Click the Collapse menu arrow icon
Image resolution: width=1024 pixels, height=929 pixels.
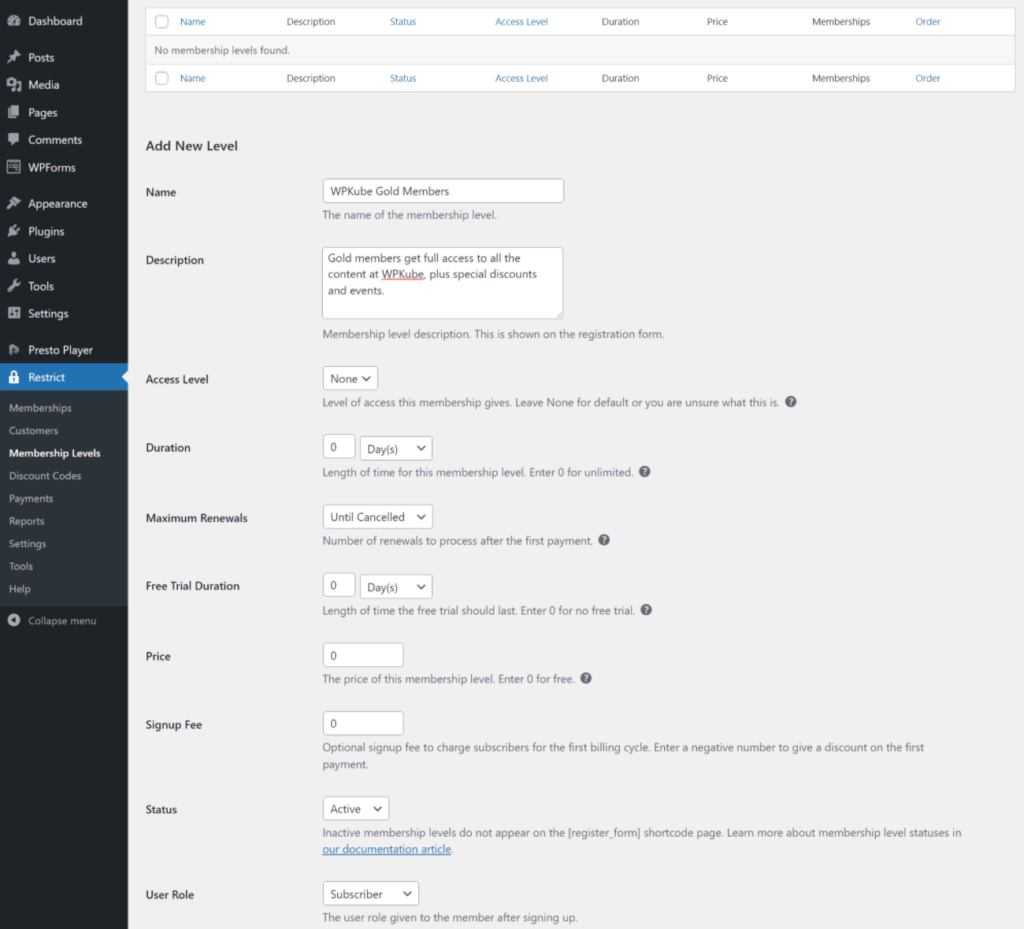[x=14, y=620]
